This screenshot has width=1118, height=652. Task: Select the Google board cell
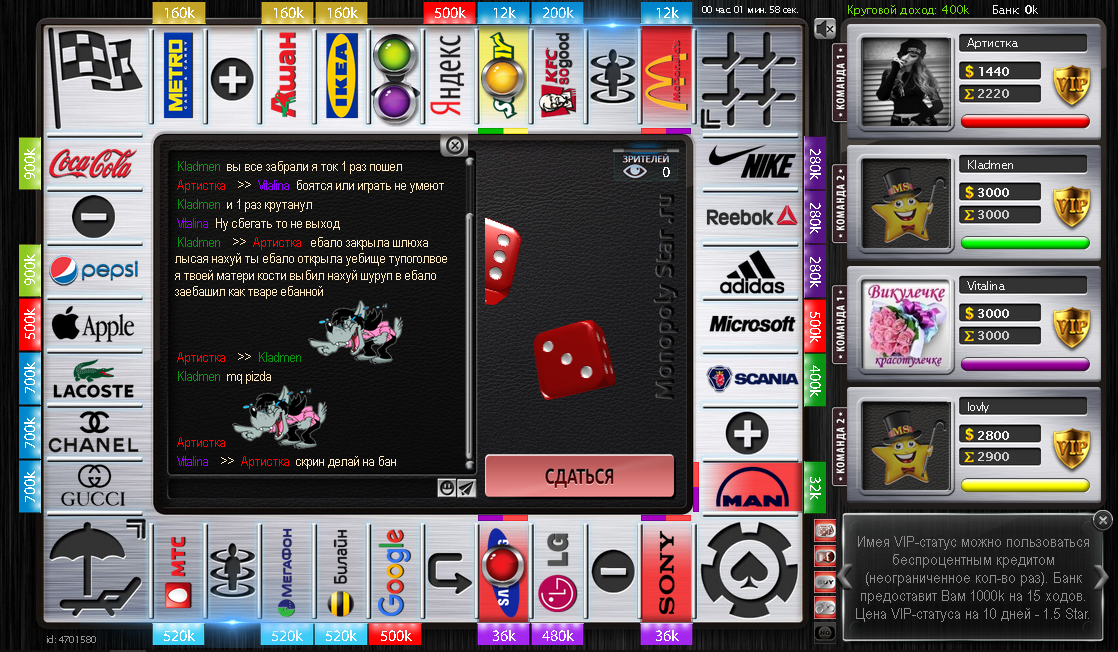pos(395,572)
